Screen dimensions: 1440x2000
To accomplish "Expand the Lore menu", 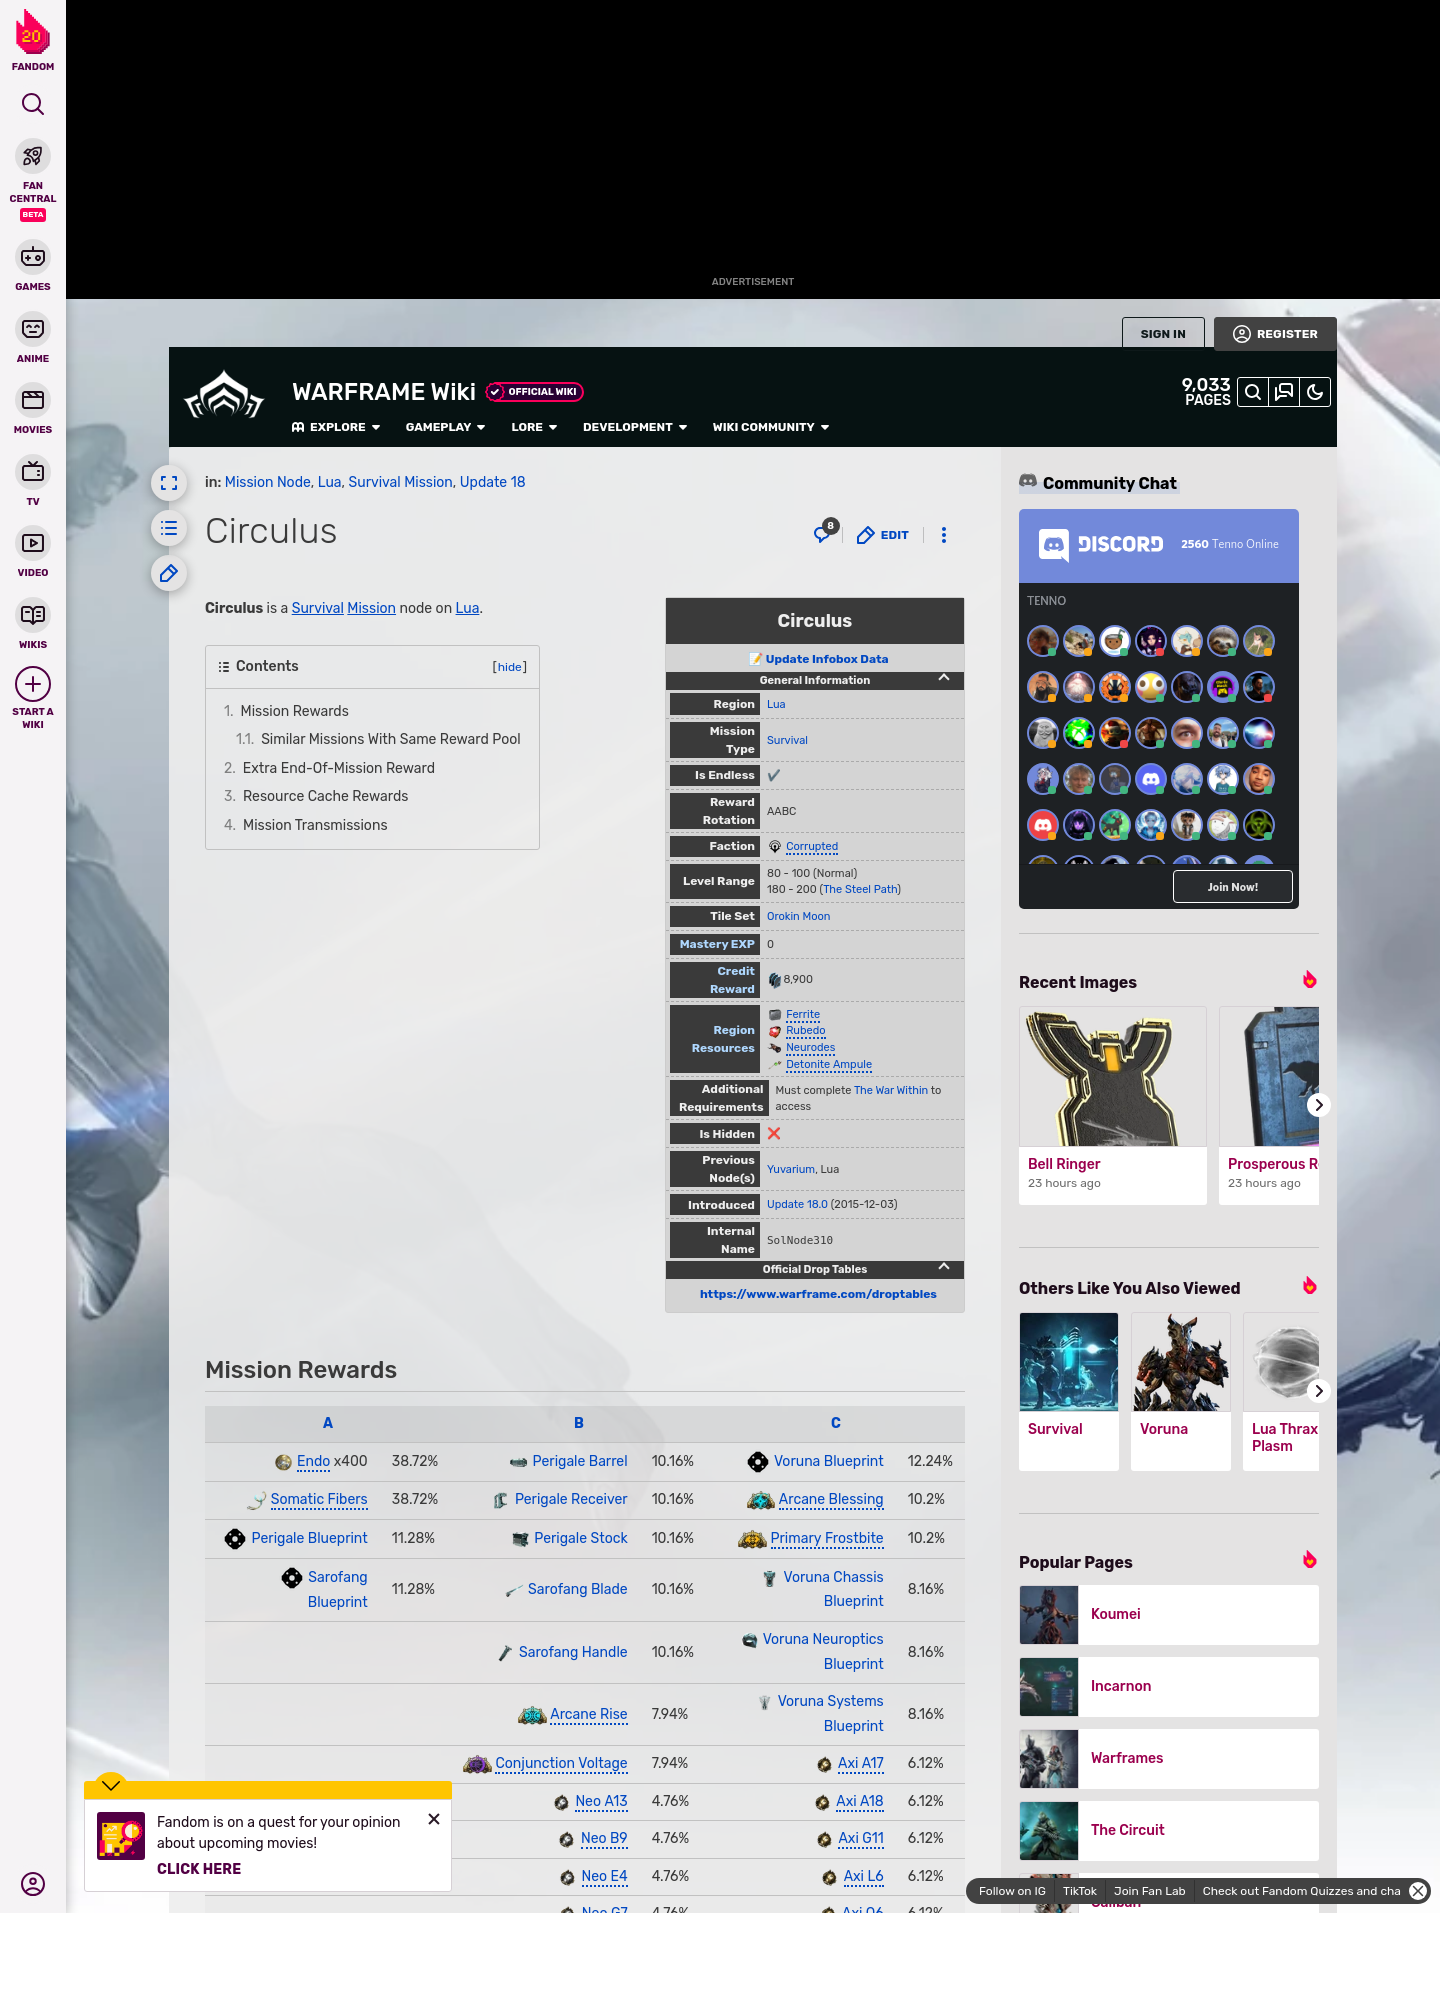I will (534, 427).
